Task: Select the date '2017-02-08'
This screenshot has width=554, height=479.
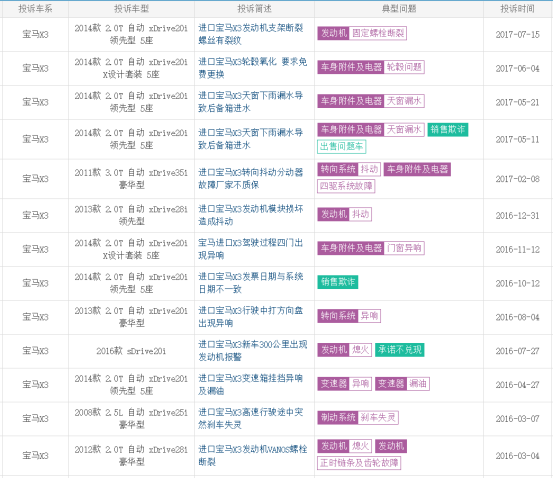Action: pyautogui.click(x=518, y=179)
